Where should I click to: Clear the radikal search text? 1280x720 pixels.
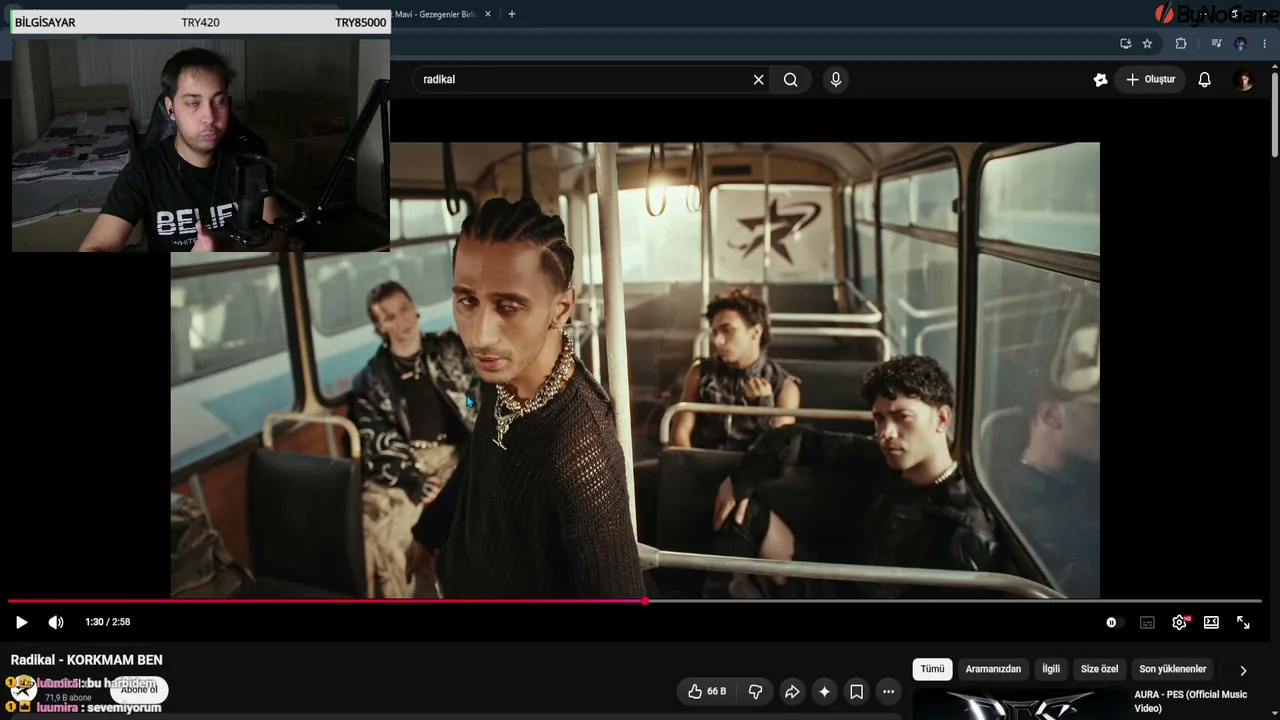pyautogui.click(x=758, y=80)
